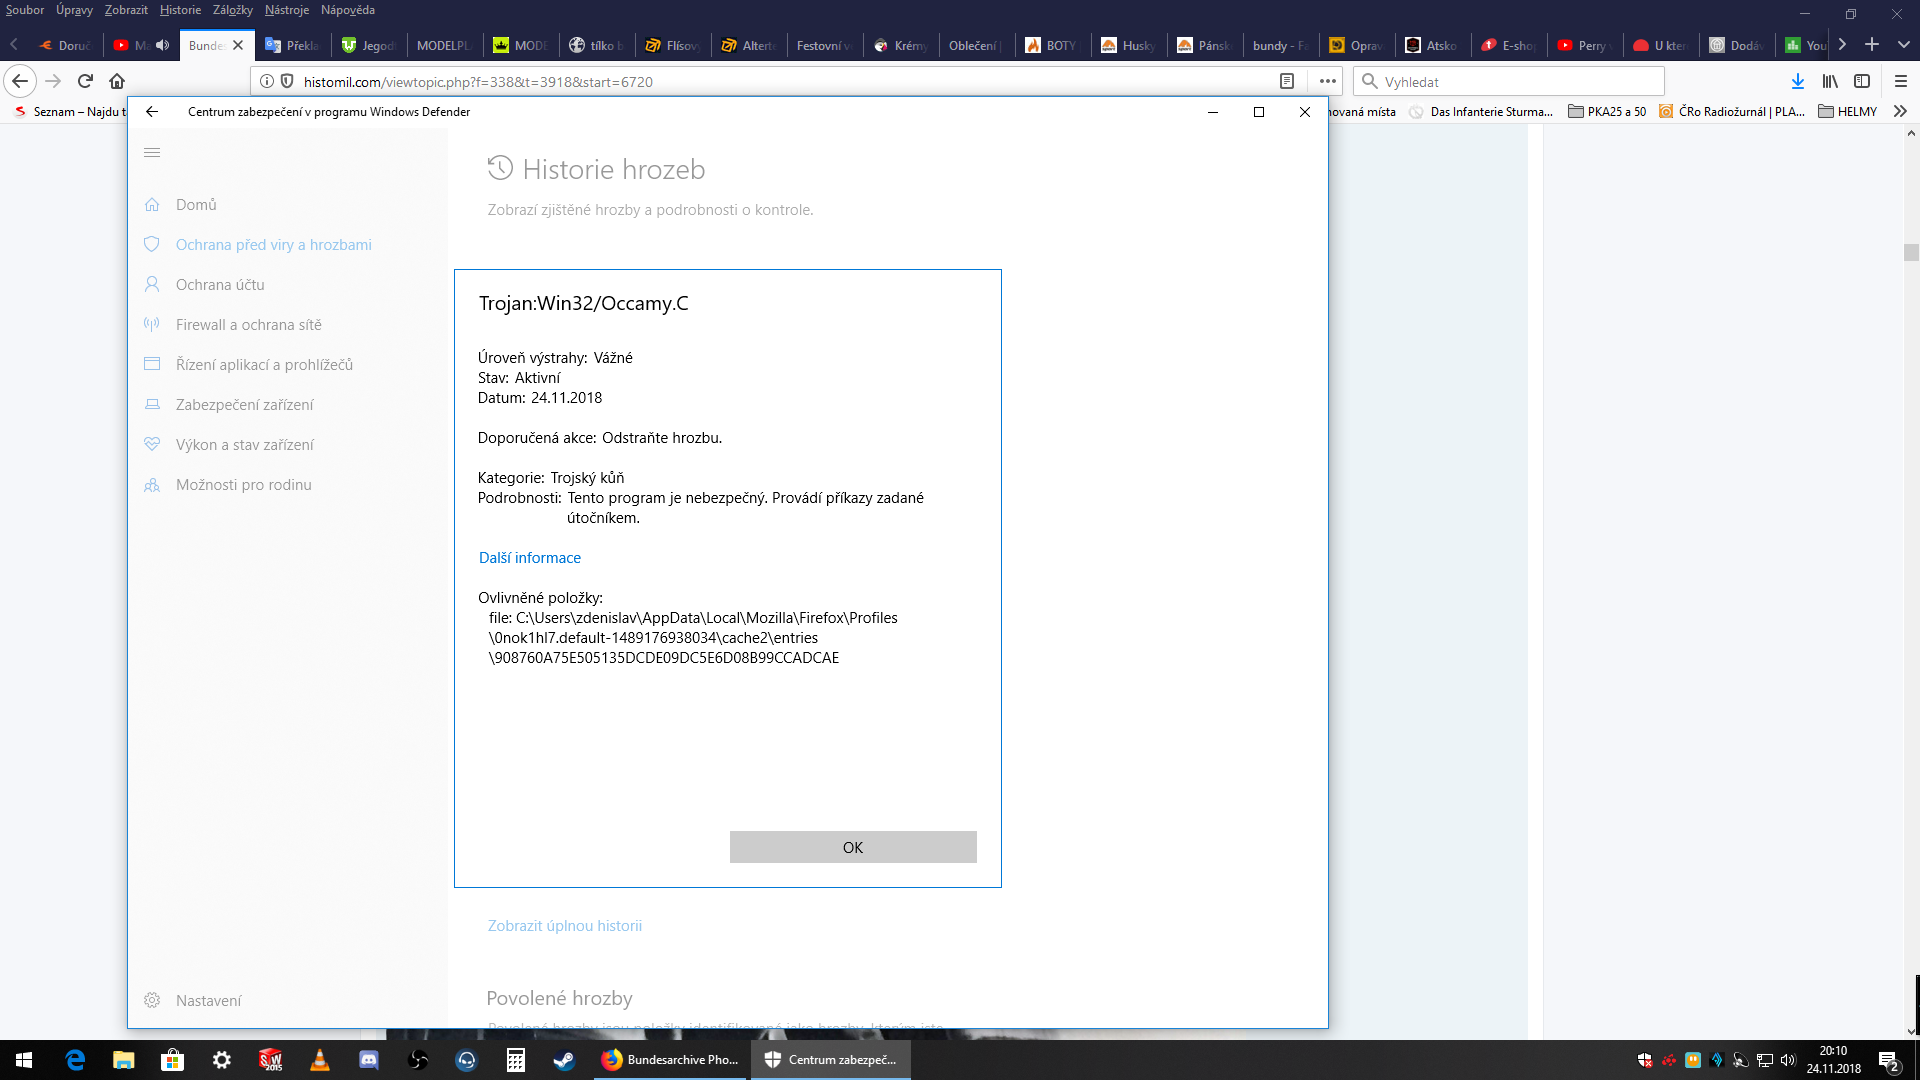The height and width of the screenshot is (1080, 1920).
Task: Select Ochrana před viry a hrozbami
Action: pos(273,245)
